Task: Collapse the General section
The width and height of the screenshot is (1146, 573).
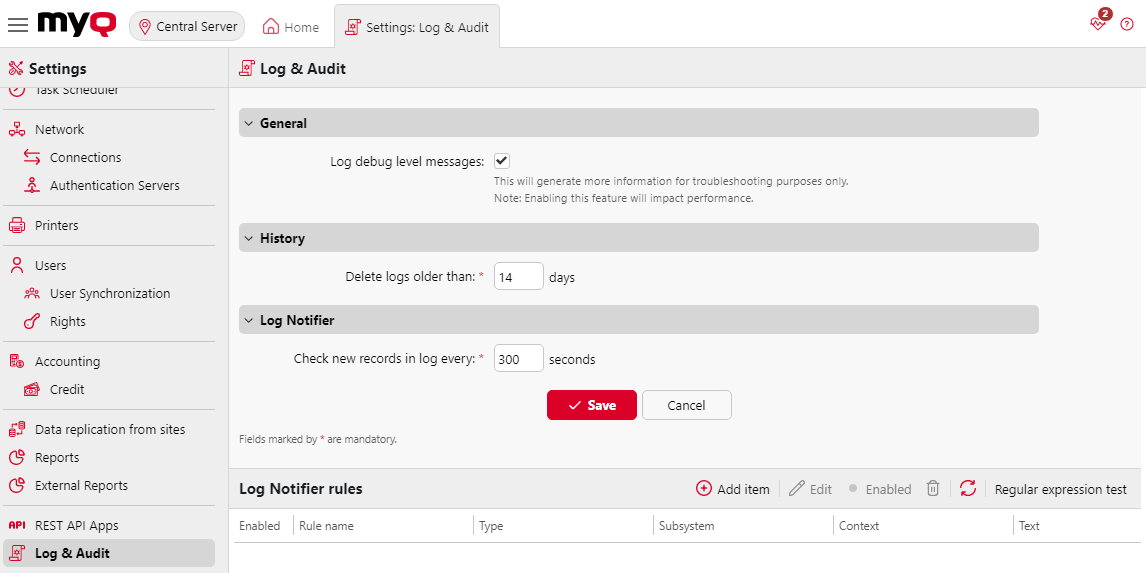Action: [x=250, y=123]
